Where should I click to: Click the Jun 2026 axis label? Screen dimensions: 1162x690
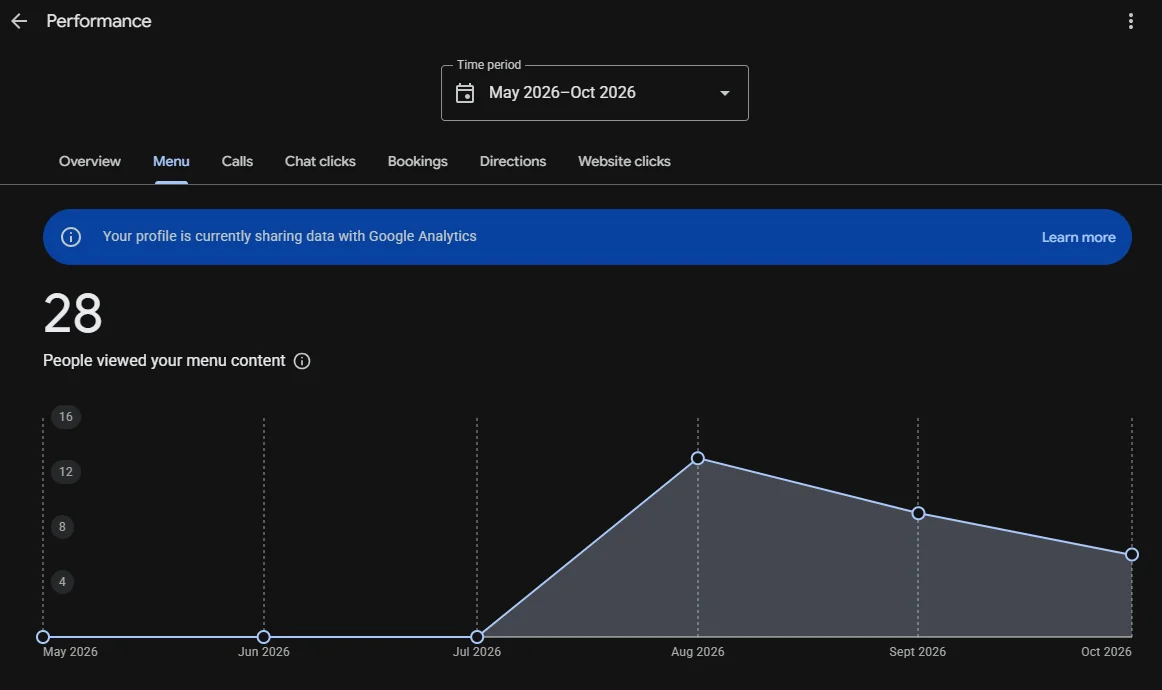pos(264,651)
